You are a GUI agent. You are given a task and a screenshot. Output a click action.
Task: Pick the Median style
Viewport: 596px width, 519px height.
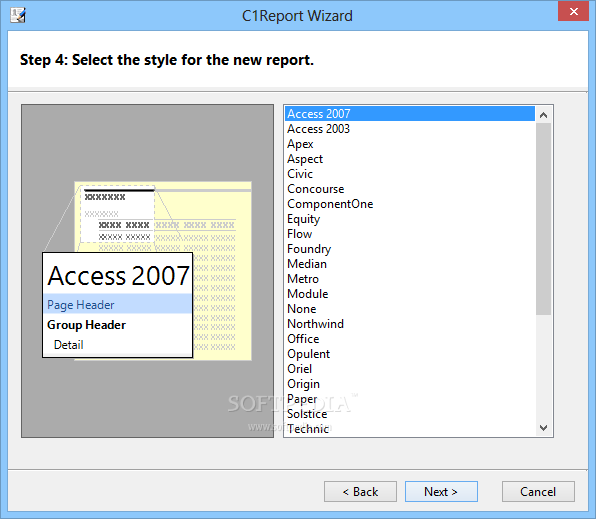(410, 264)
